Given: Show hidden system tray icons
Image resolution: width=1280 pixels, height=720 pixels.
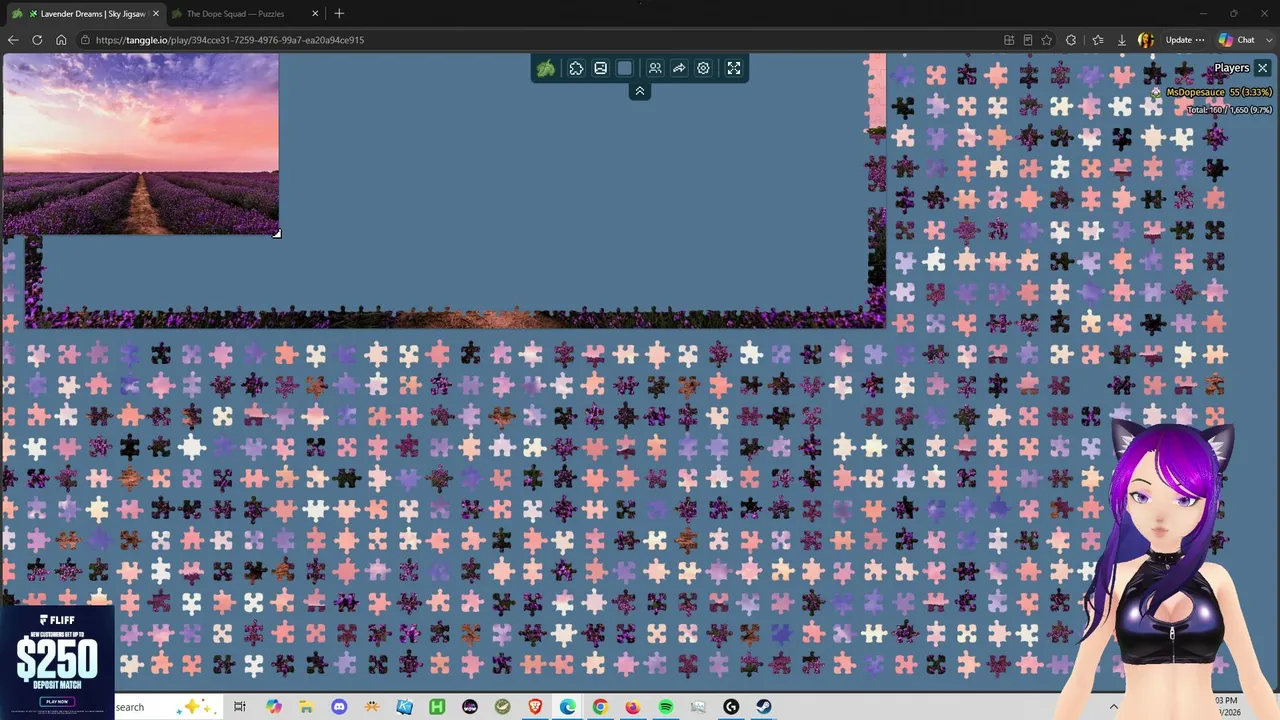Looking at the screenshot, I should coord(1113,707).
